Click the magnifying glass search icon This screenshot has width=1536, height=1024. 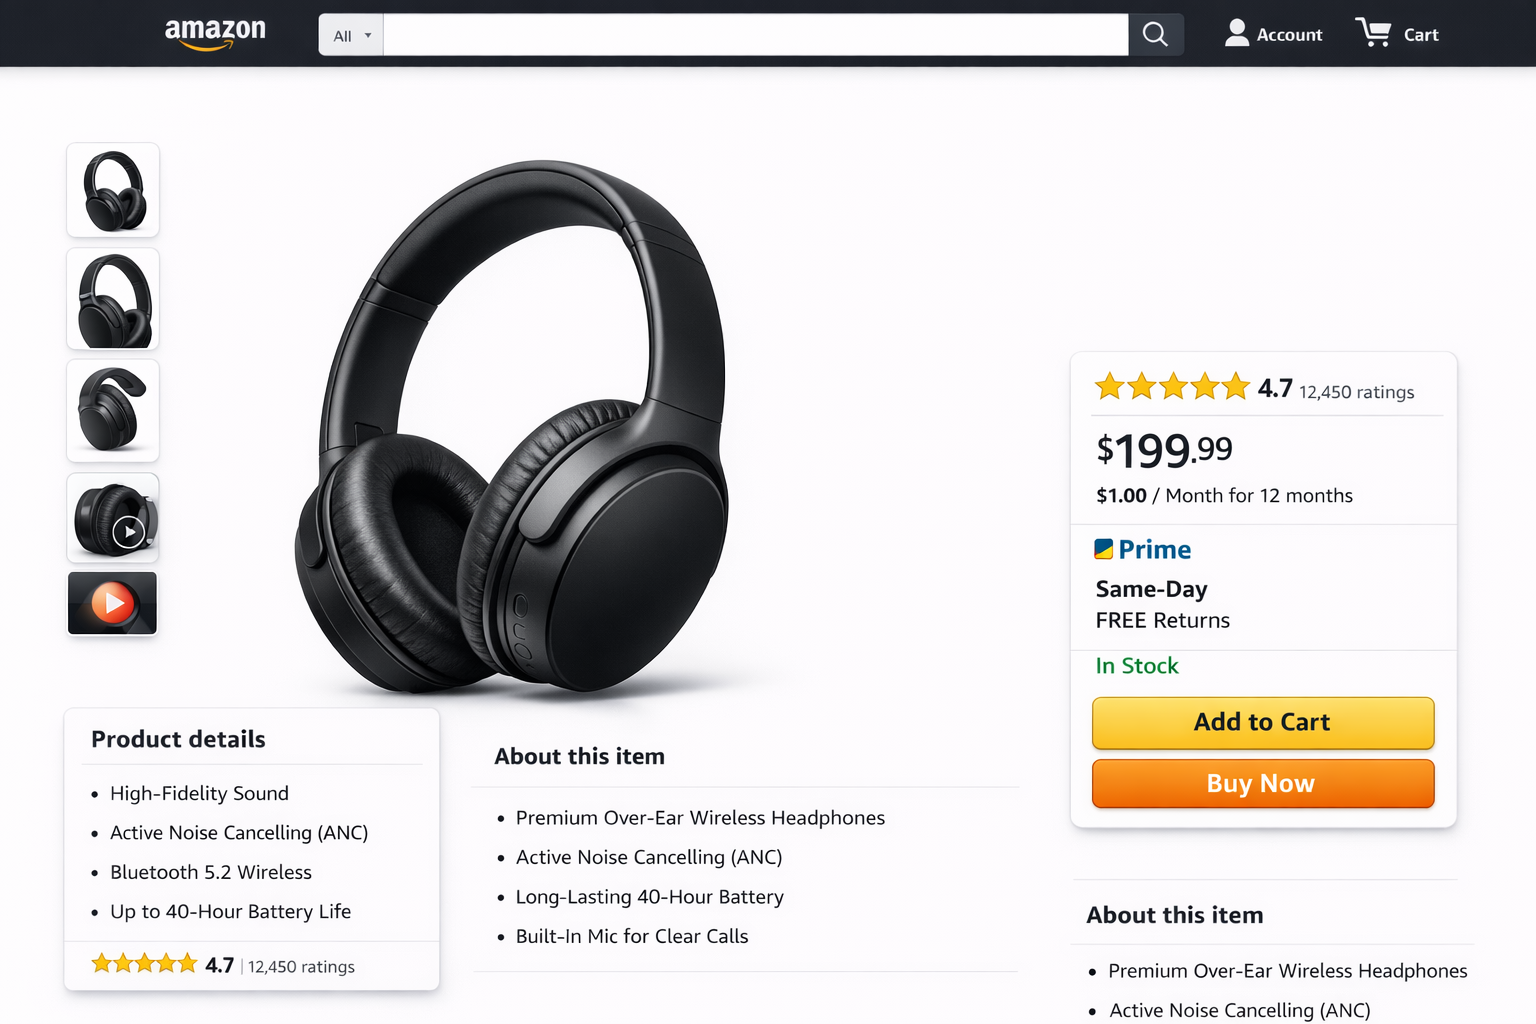(x=1155, y=35)
